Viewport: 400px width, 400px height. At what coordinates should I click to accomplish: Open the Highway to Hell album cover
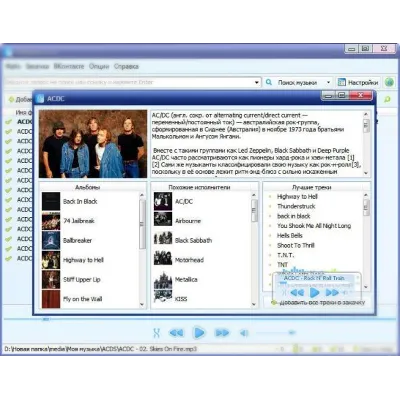coord(51,260)
